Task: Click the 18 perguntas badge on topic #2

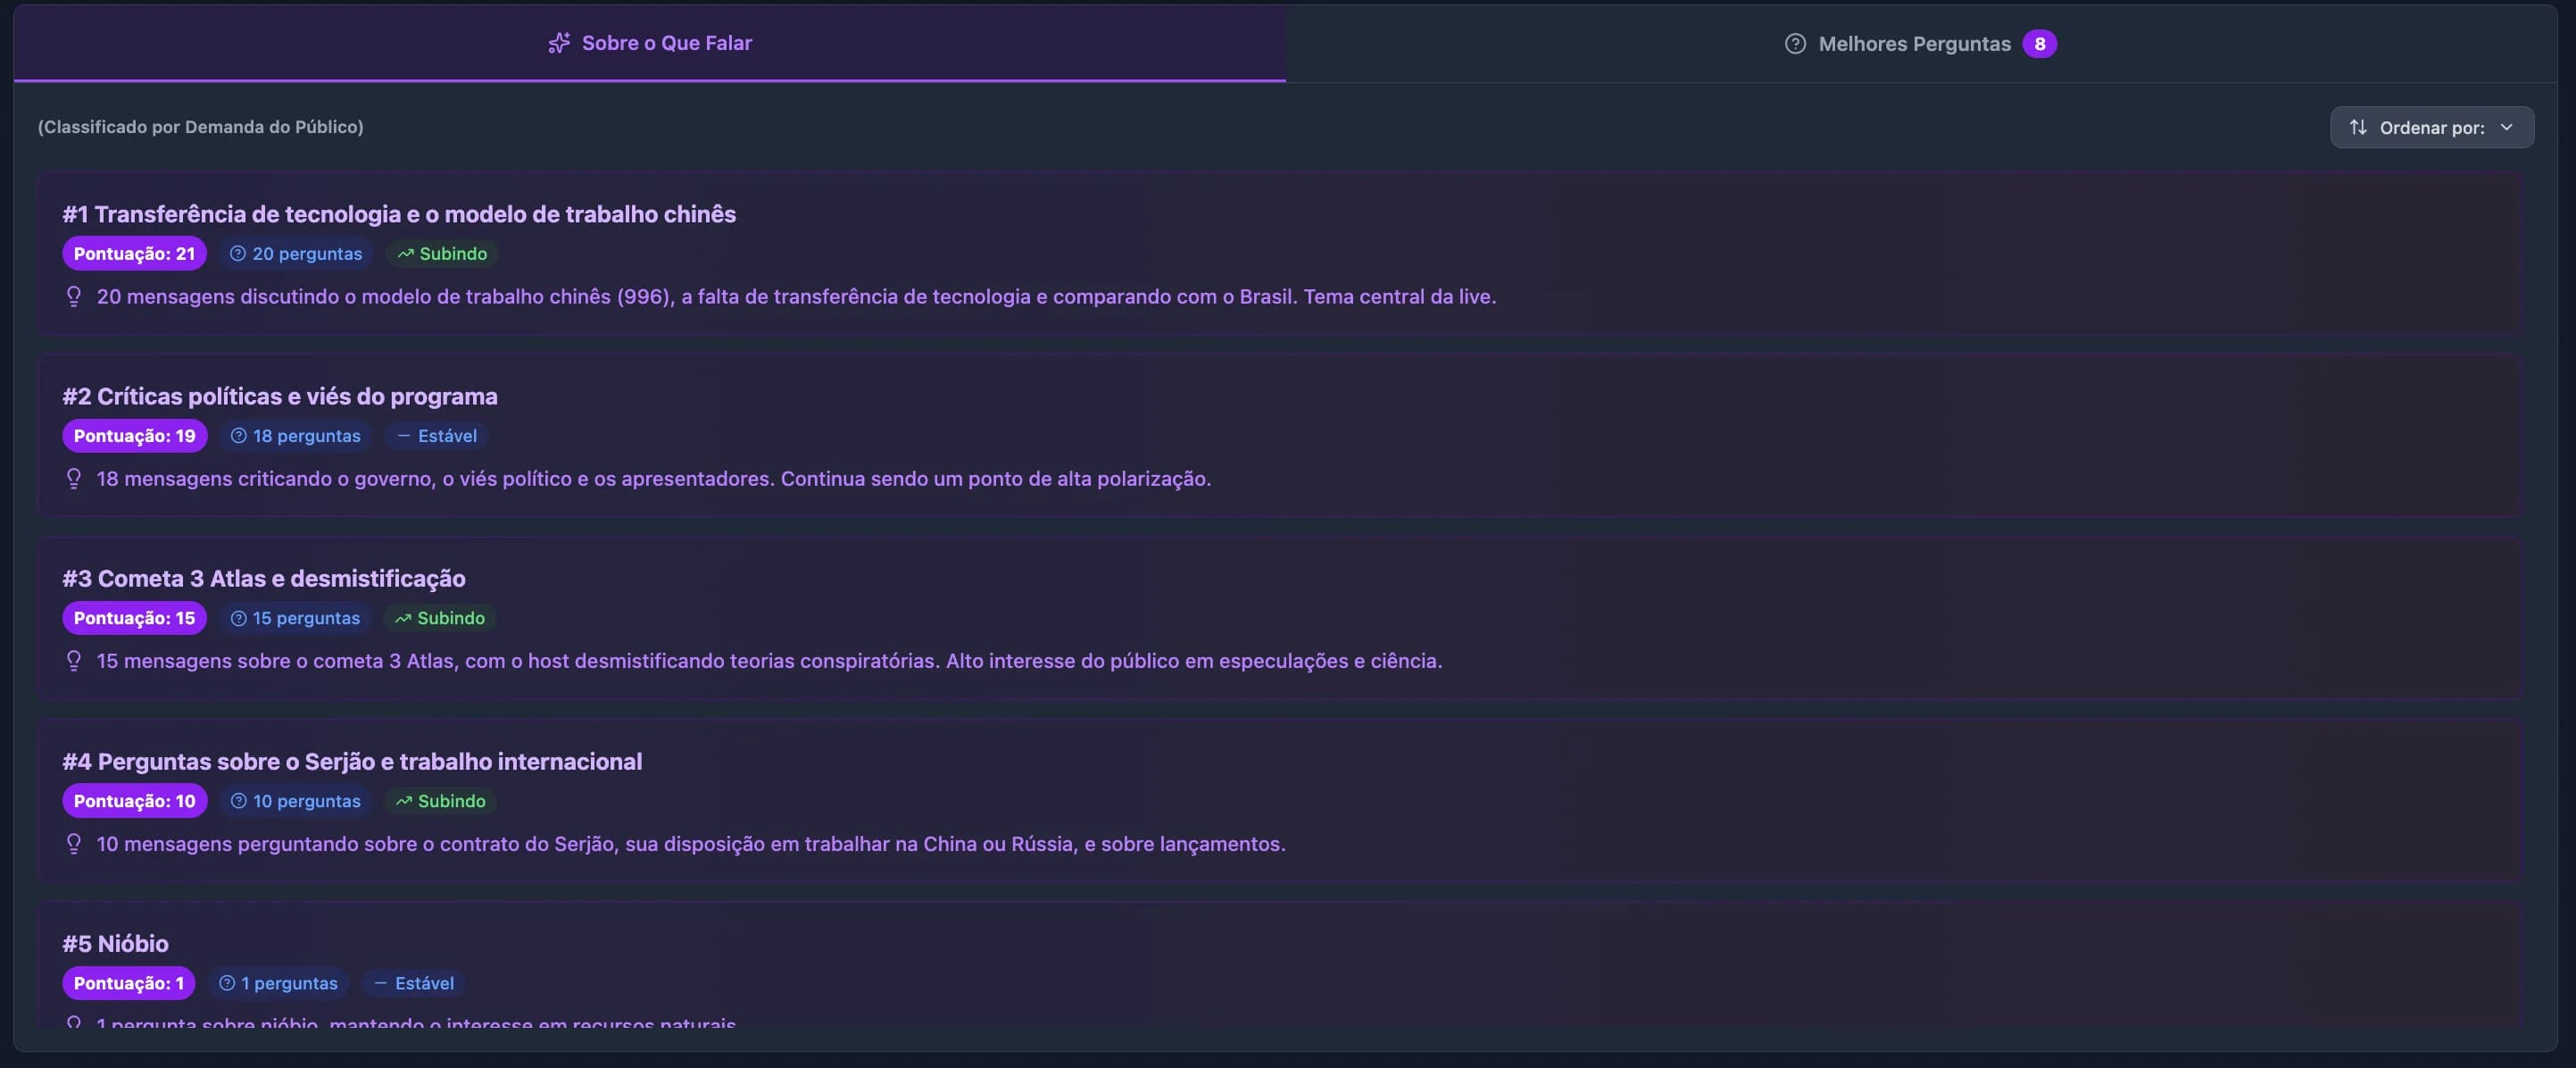Action: 295,436
